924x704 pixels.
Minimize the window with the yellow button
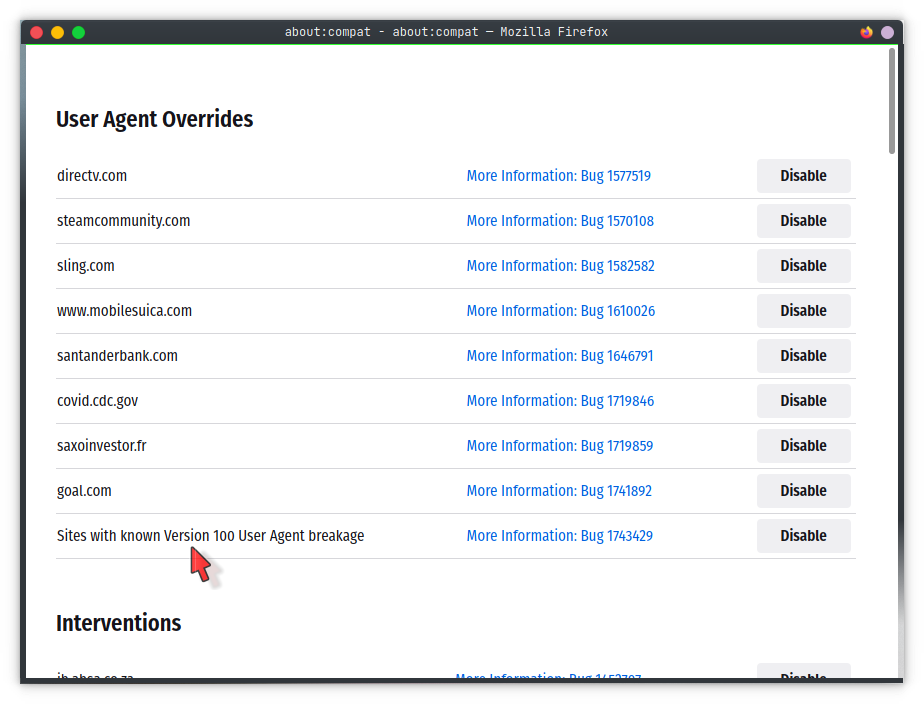[x=58, y=32]
